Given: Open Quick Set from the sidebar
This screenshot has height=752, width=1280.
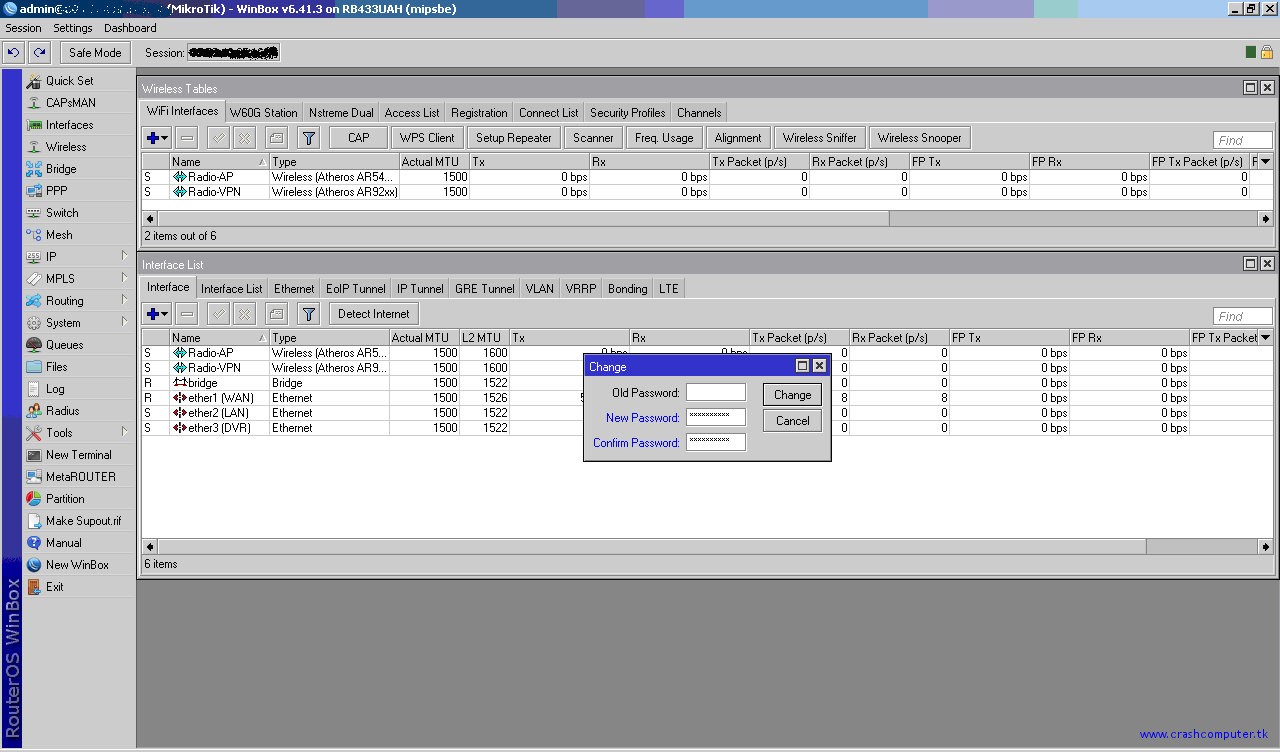Looking at the screenshot, I should [69, 81].
